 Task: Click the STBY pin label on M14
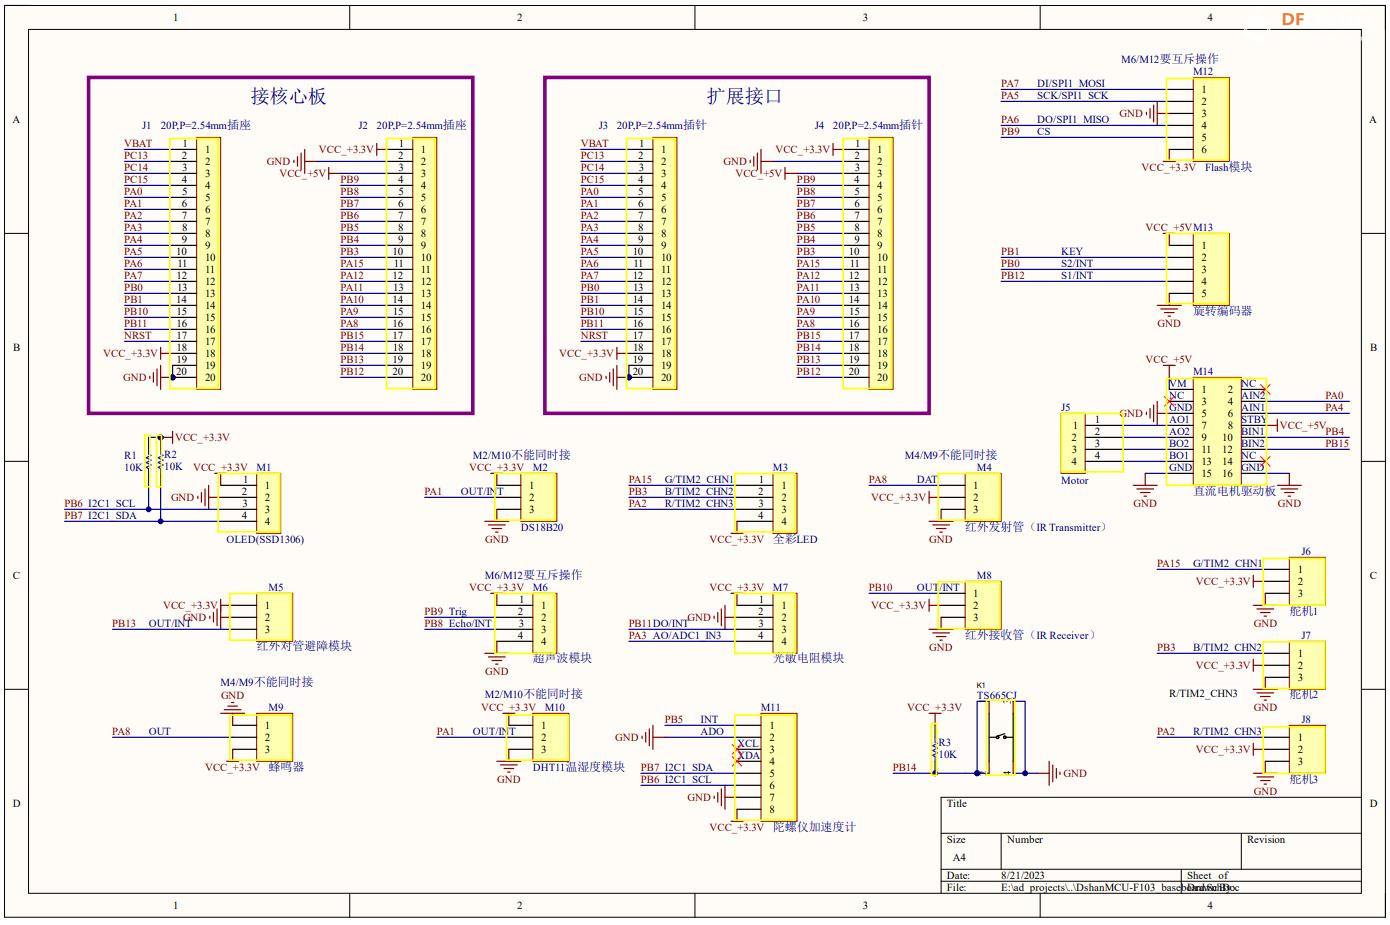click(1254, 420)
